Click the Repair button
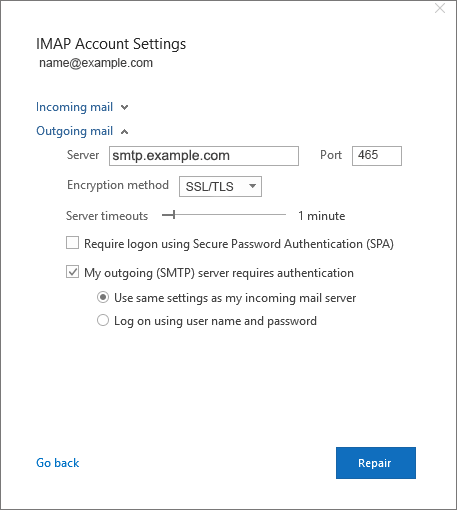The width and height of the screenshot is (457, 510). [x=376, y=463]
